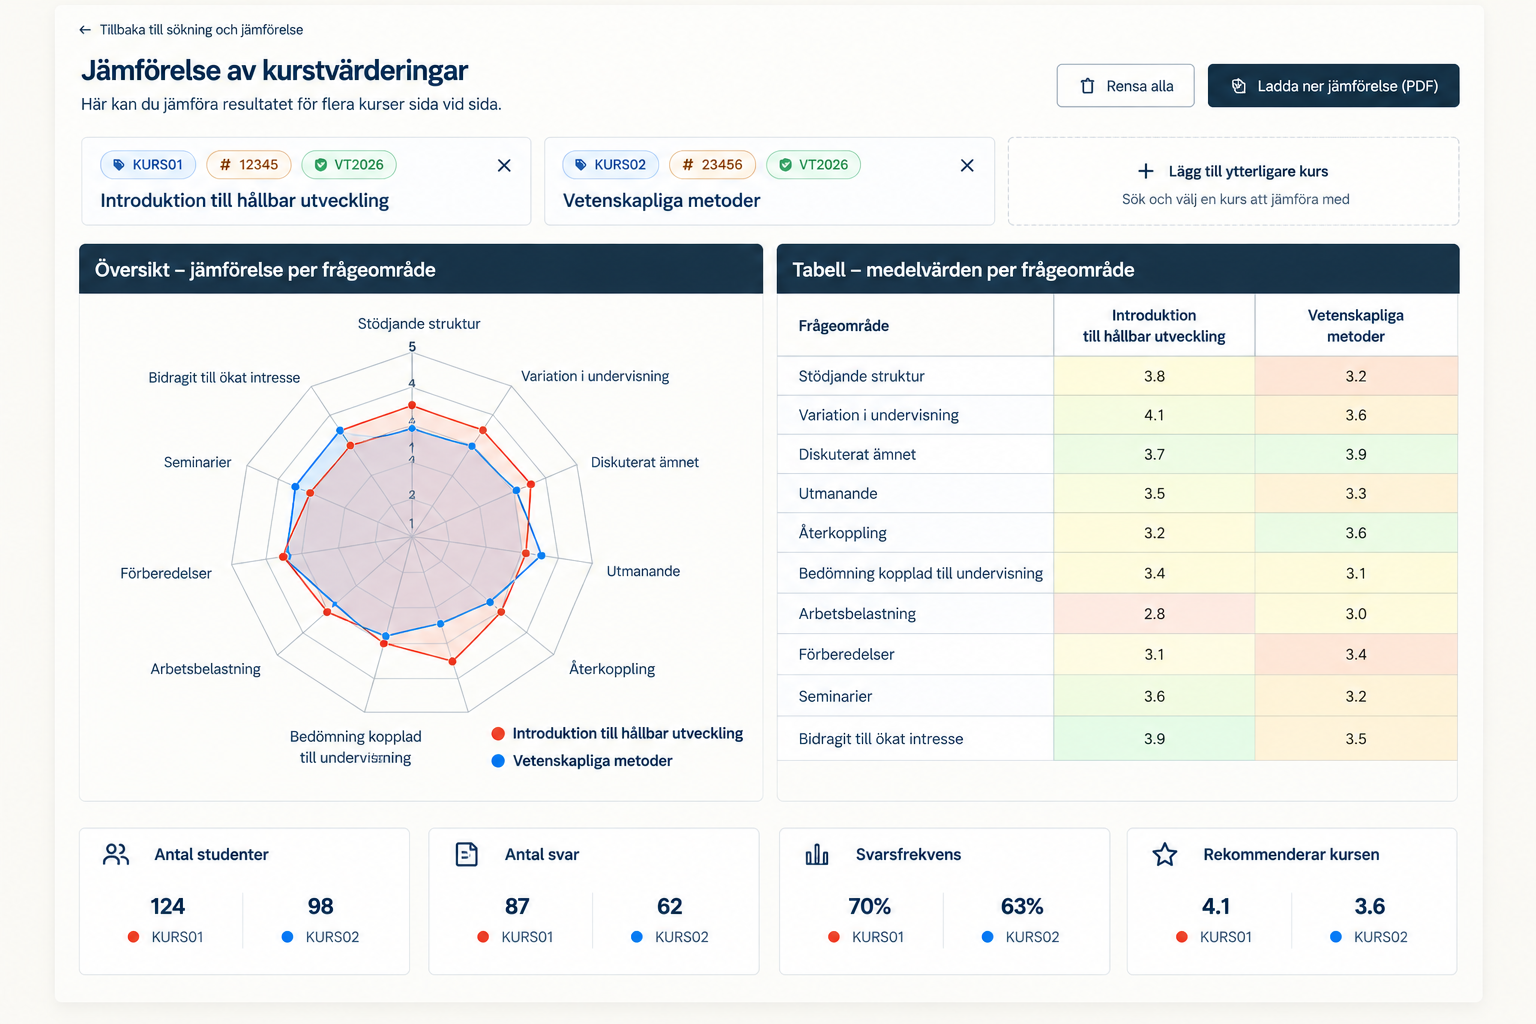The height and width of the screenshot is (1024, 1536).
Task: Remove Vetenskapliga metoder course
Action: (967, 166)
